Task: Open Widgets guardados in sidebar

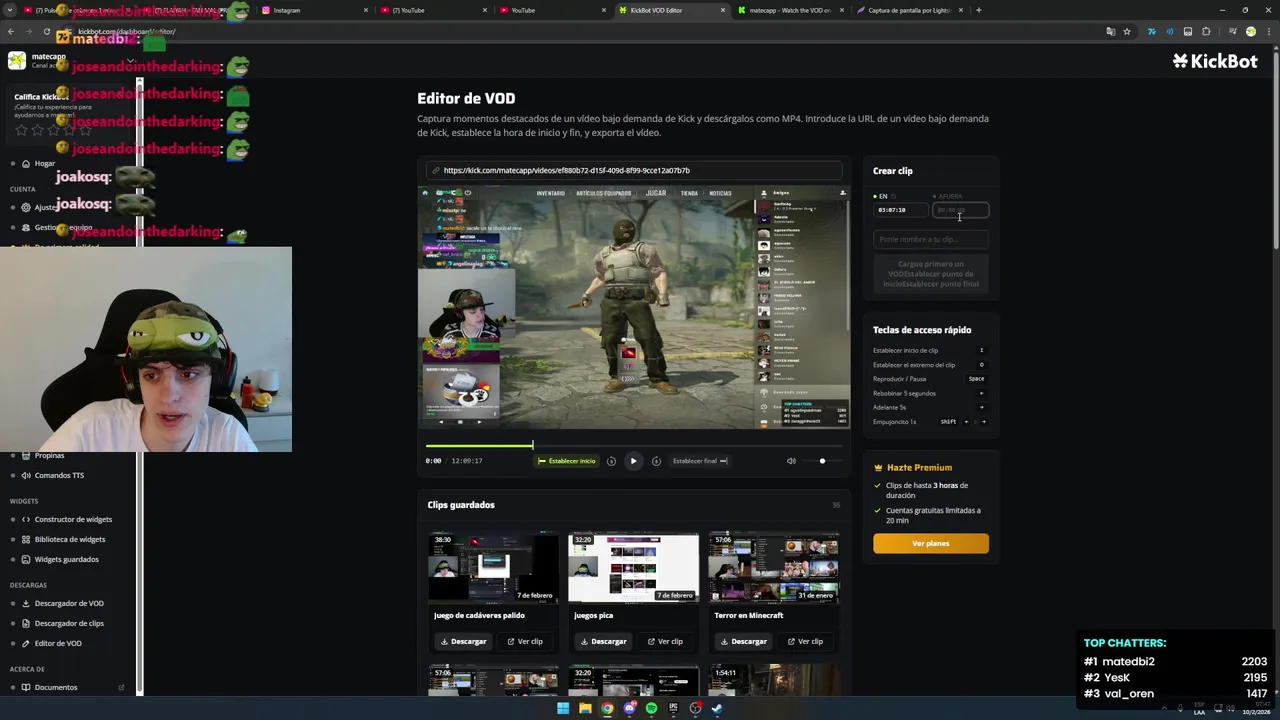Action: (x=66, y=559)
